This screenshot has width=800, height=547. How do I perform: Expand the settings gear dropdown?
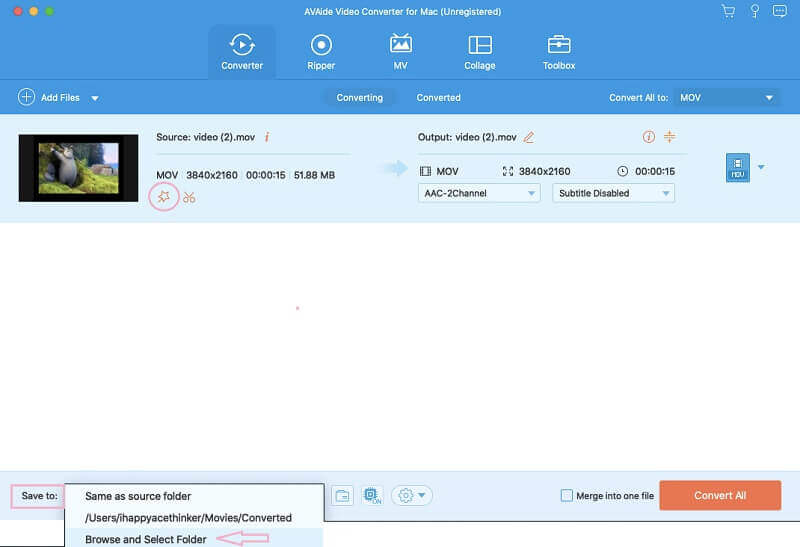tap(411, 496)
